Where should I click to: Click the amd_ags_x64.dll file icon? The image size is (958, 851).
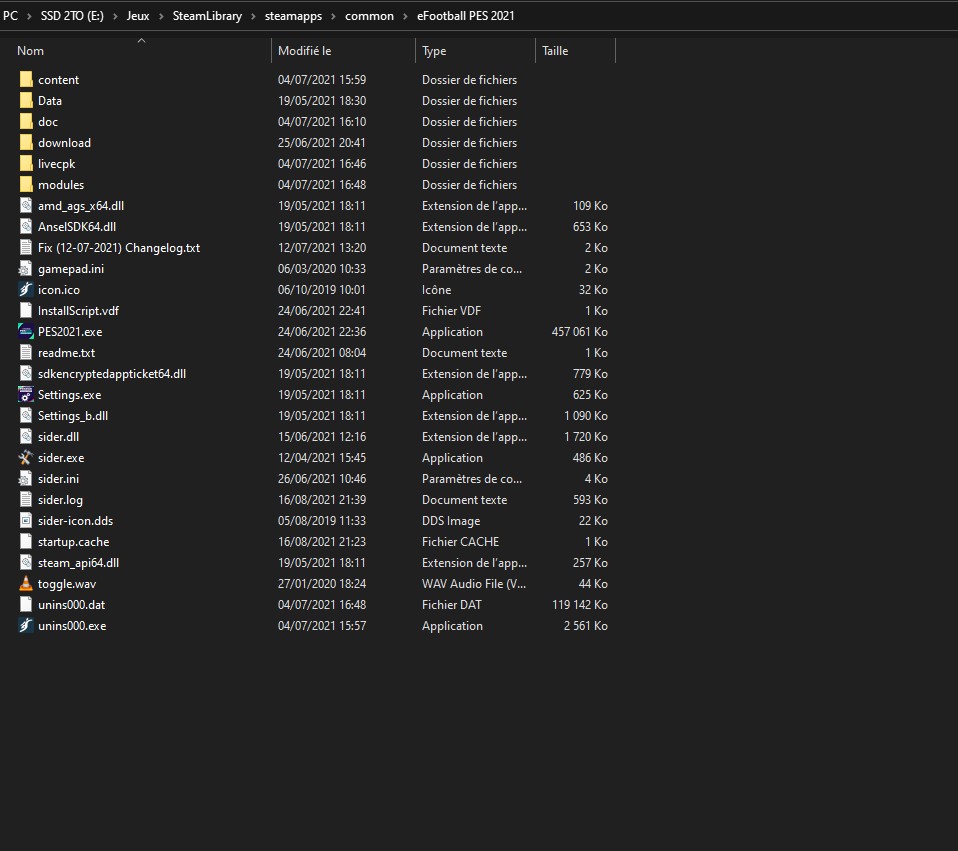click(x=26, y=205)
